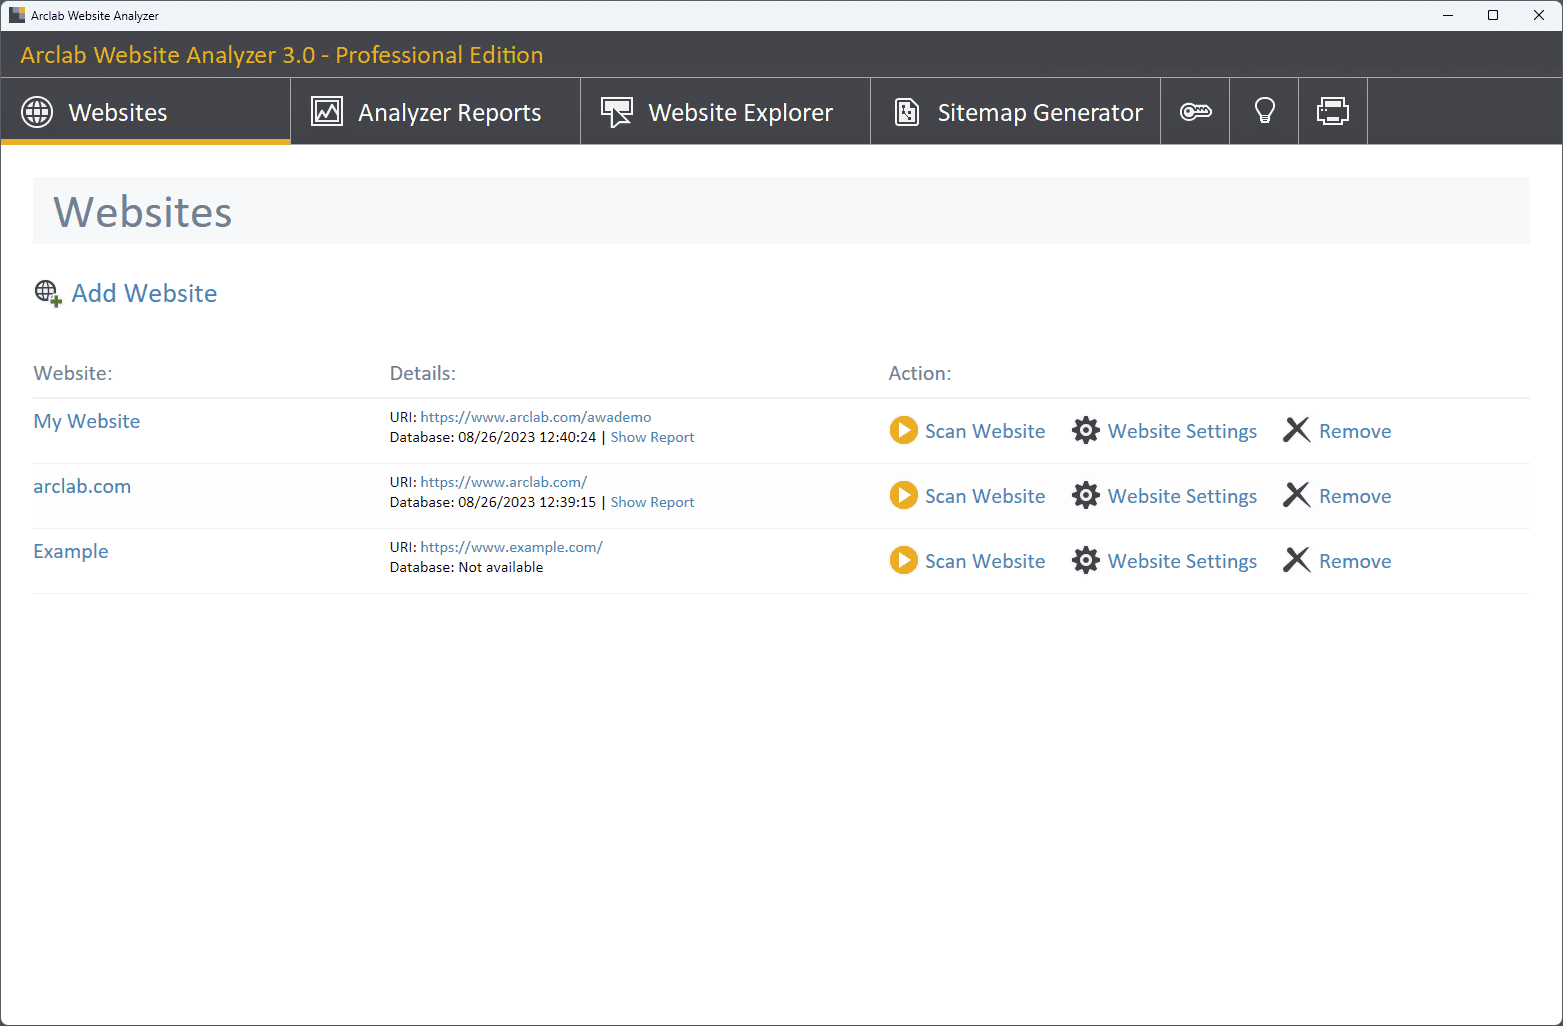Open Website Settings text for Example
1563x1026 pixels.
pos(1182,561)
